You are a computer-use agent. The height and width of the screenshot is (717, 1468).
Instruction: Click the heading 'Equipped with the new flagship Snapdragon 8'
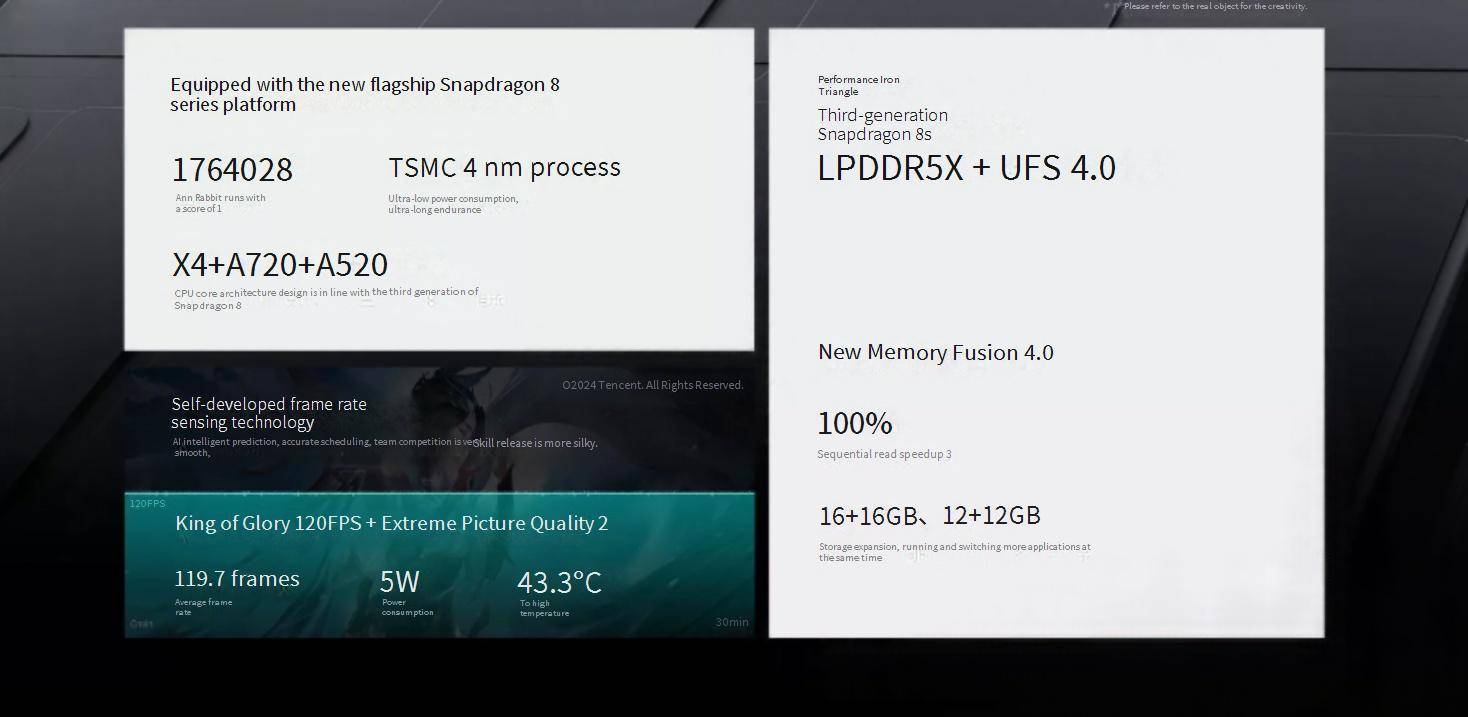pos(365,94)
